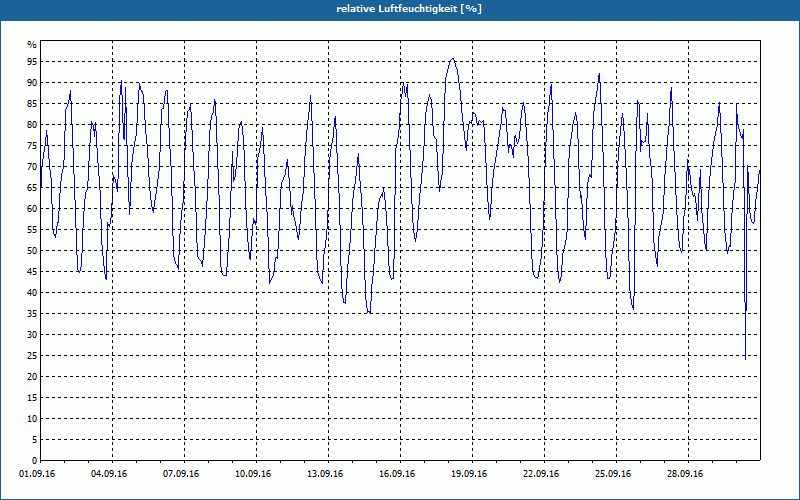Click the y-axis label '45'

(32, 271)
